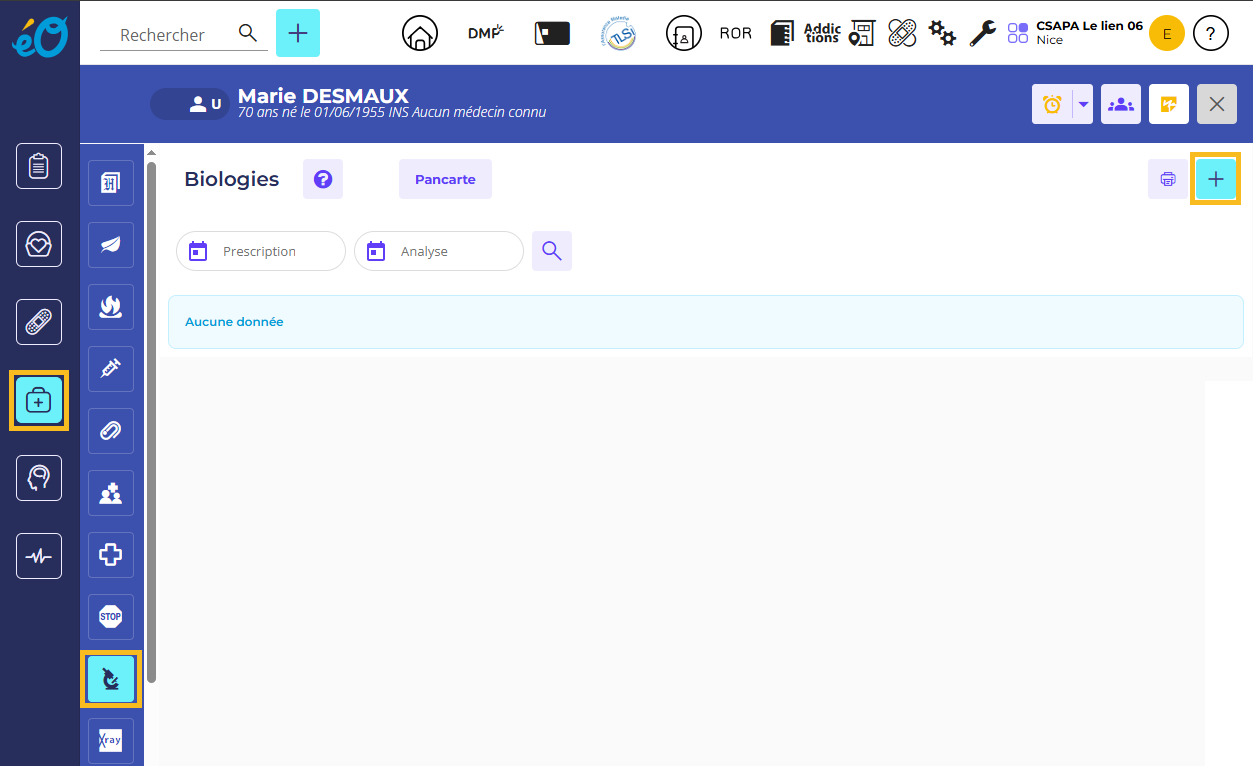1253x766 pixels.
Task: Click the DMP icon in top toolbar
Action: click(x=485, y=34)
